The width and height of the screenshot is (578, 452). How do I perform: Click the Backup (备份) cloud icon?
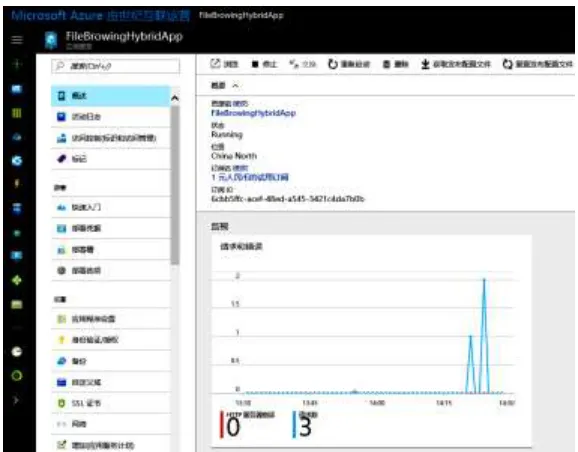pos(62,361)
